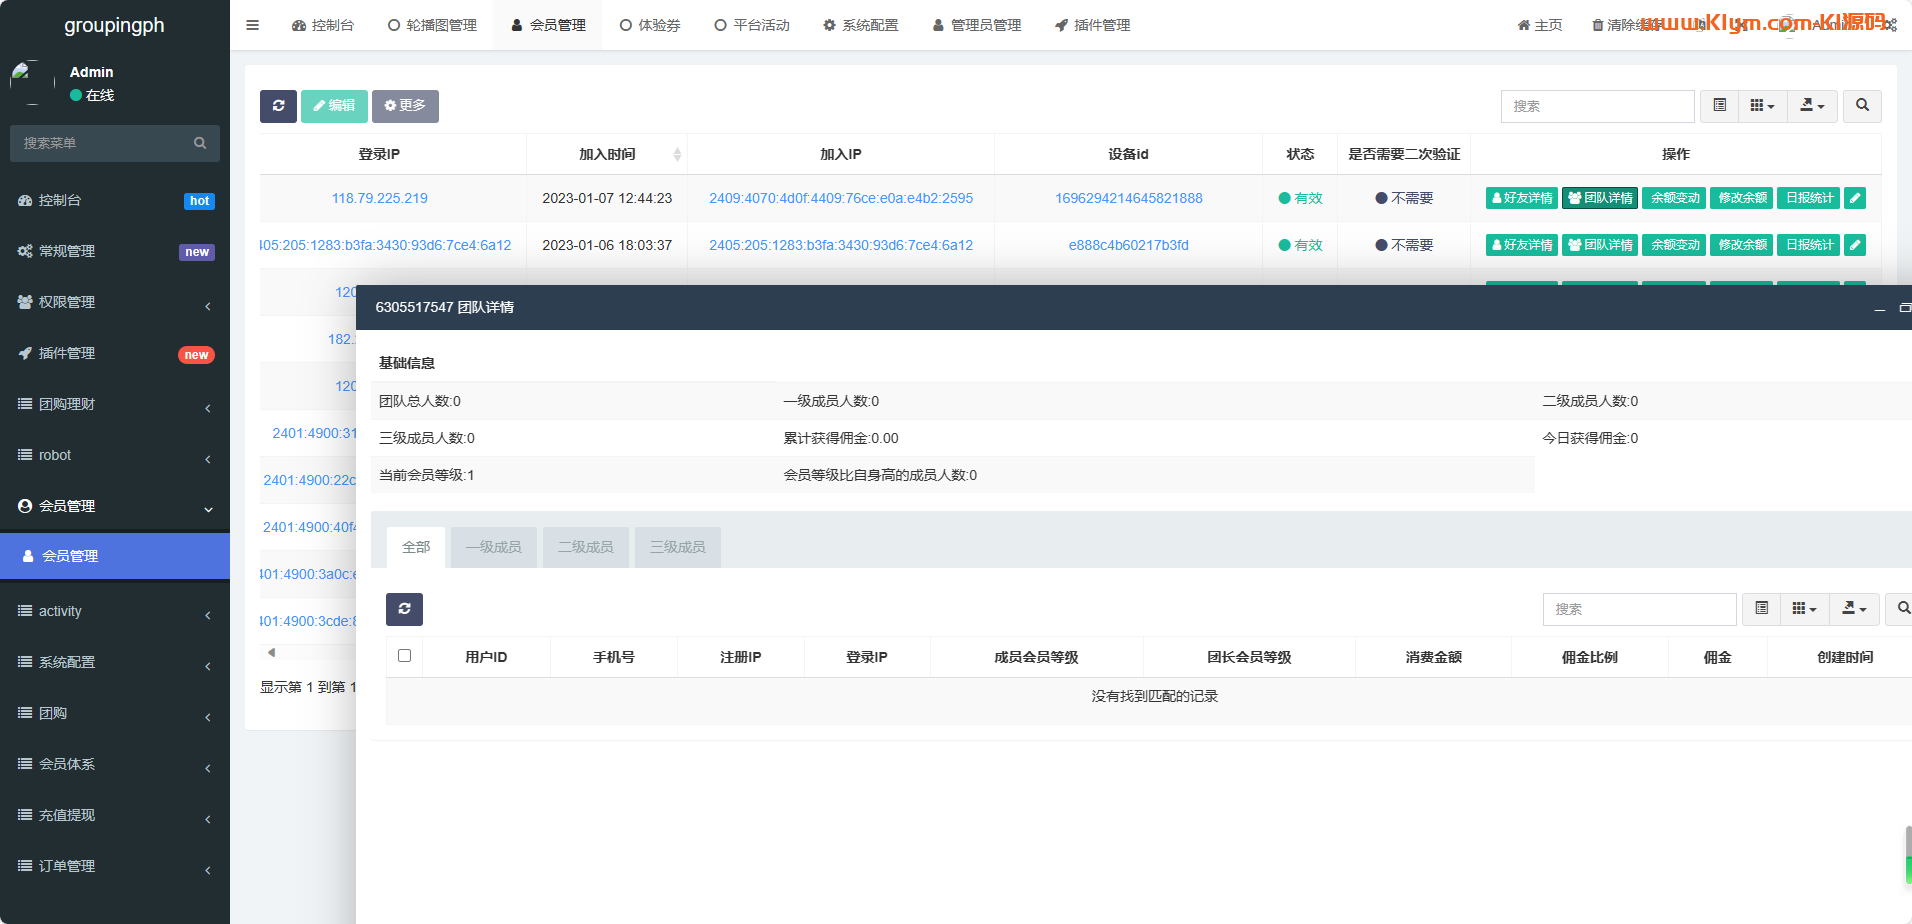Minimize the 团队详情 dialog
The image size is (1912, 924).
(1880, 308)
